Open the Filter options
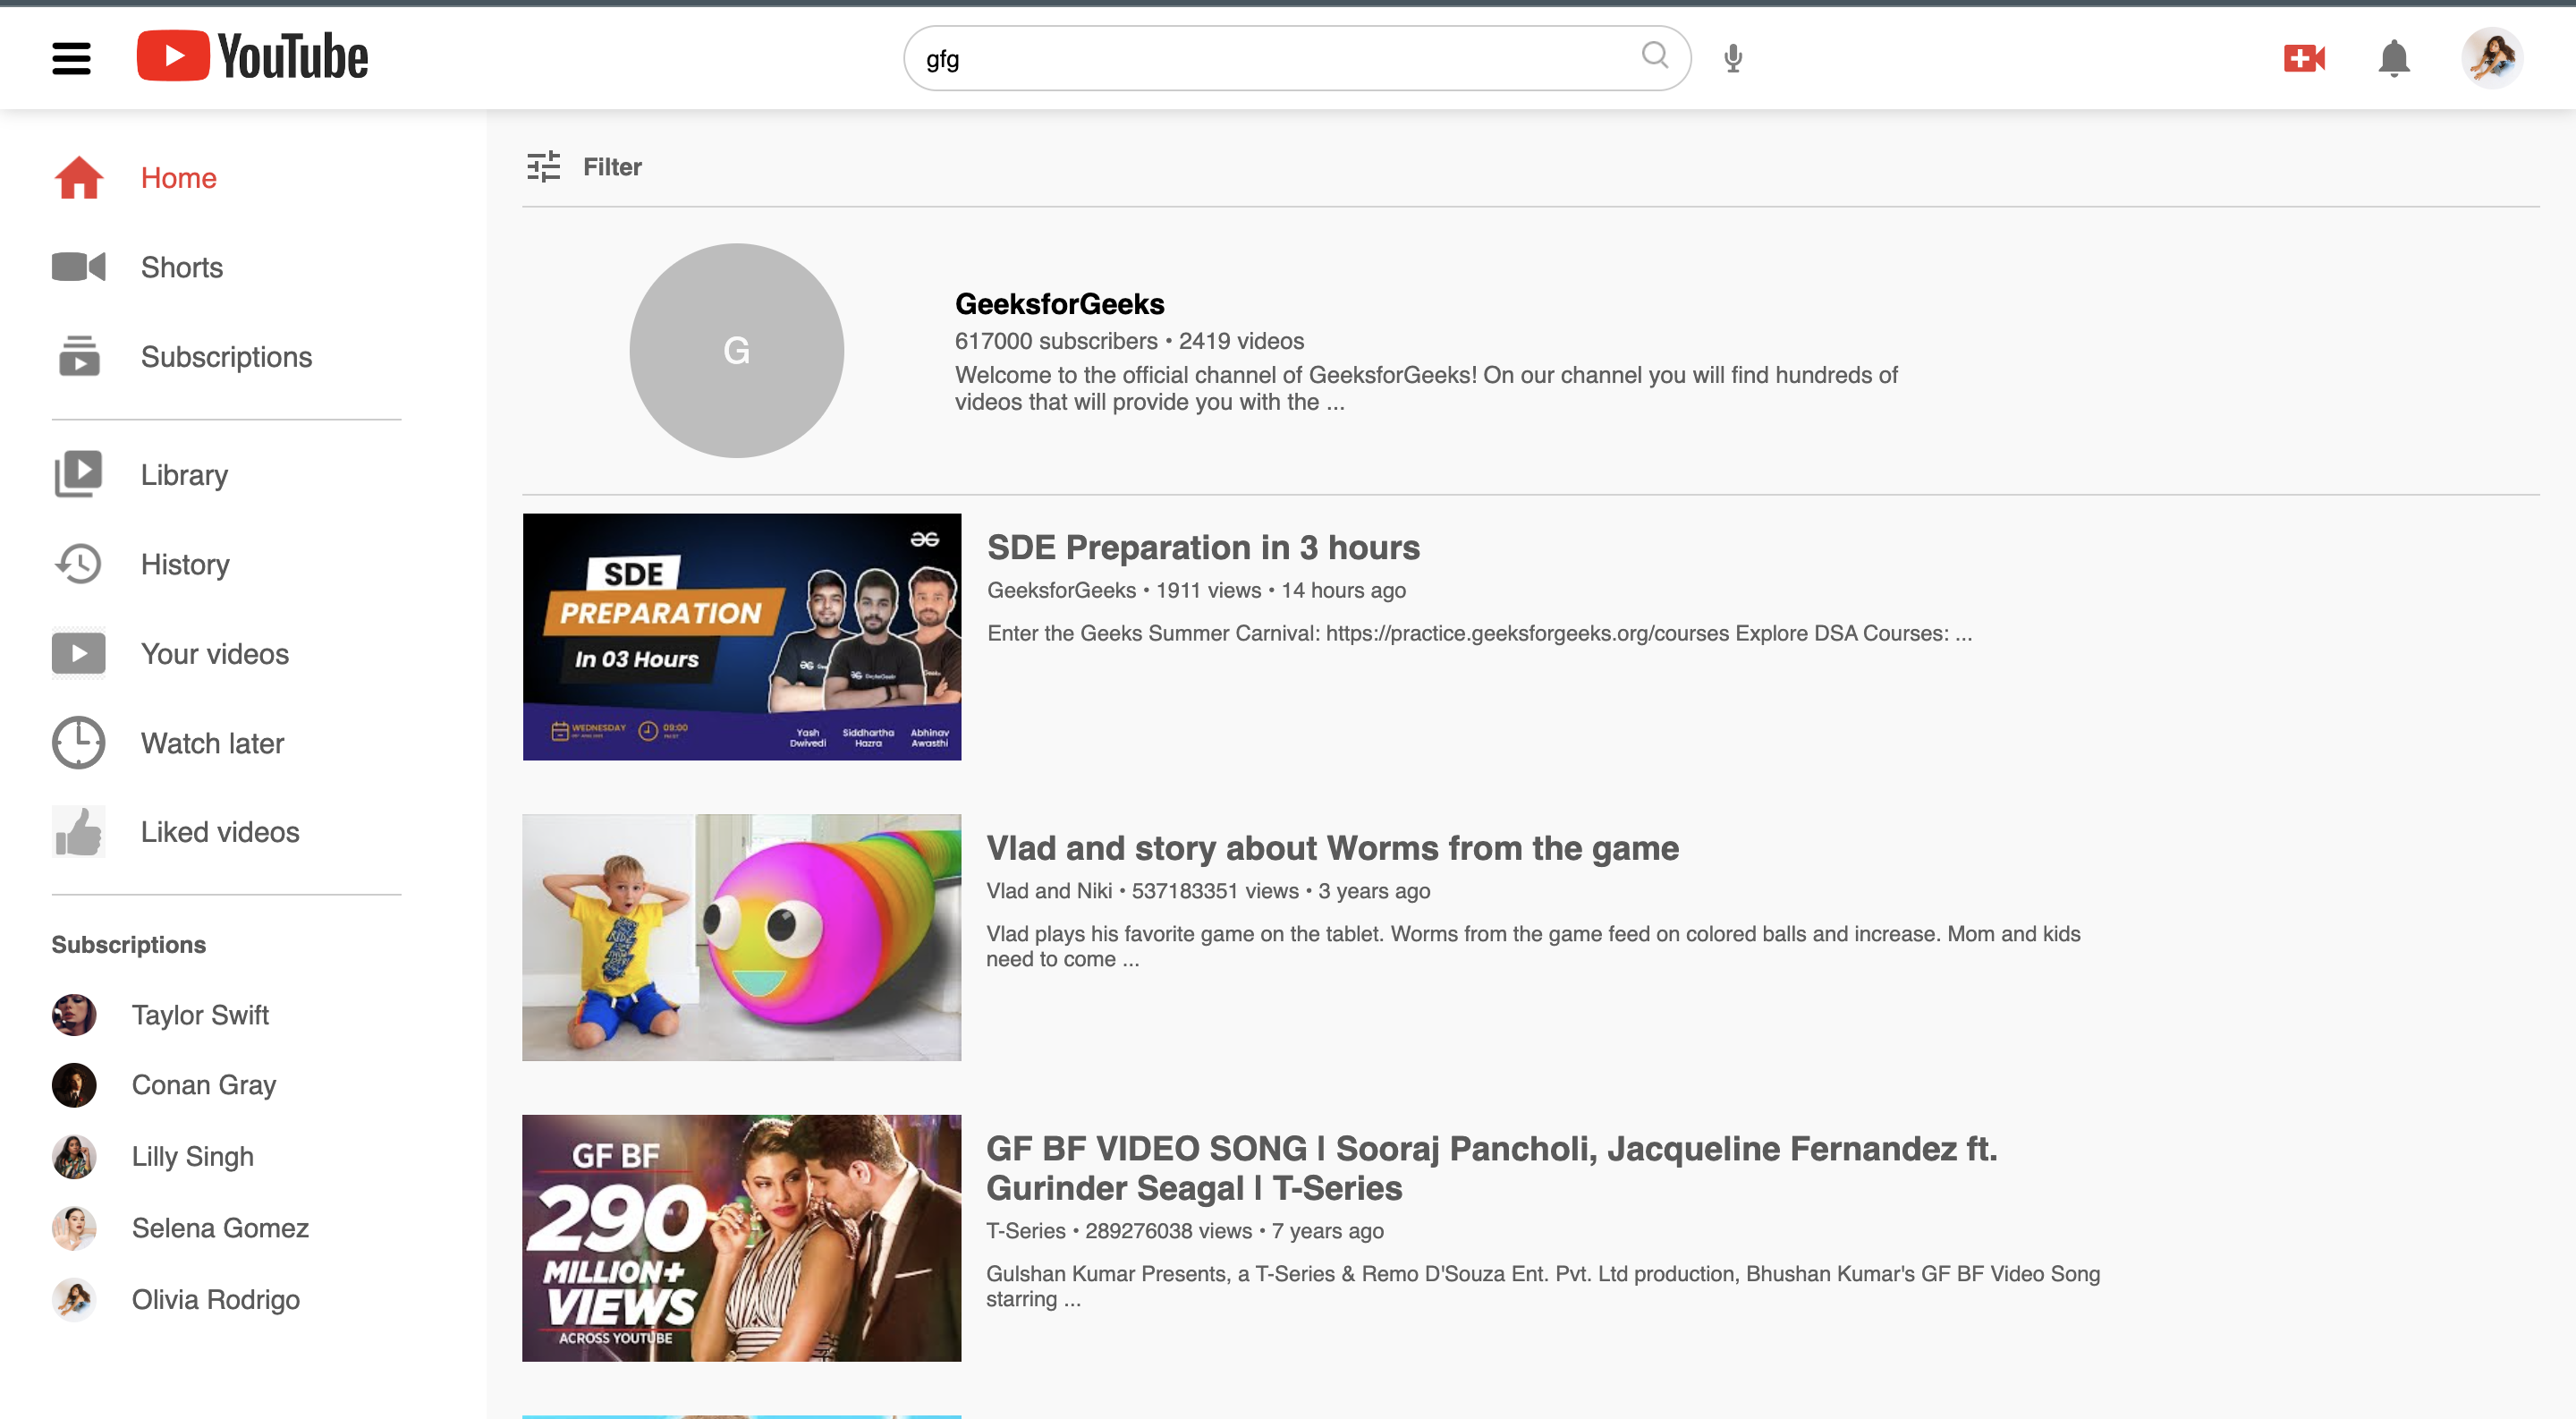Viewport: 2576px width, 1419px height. [x=583, y=166]
